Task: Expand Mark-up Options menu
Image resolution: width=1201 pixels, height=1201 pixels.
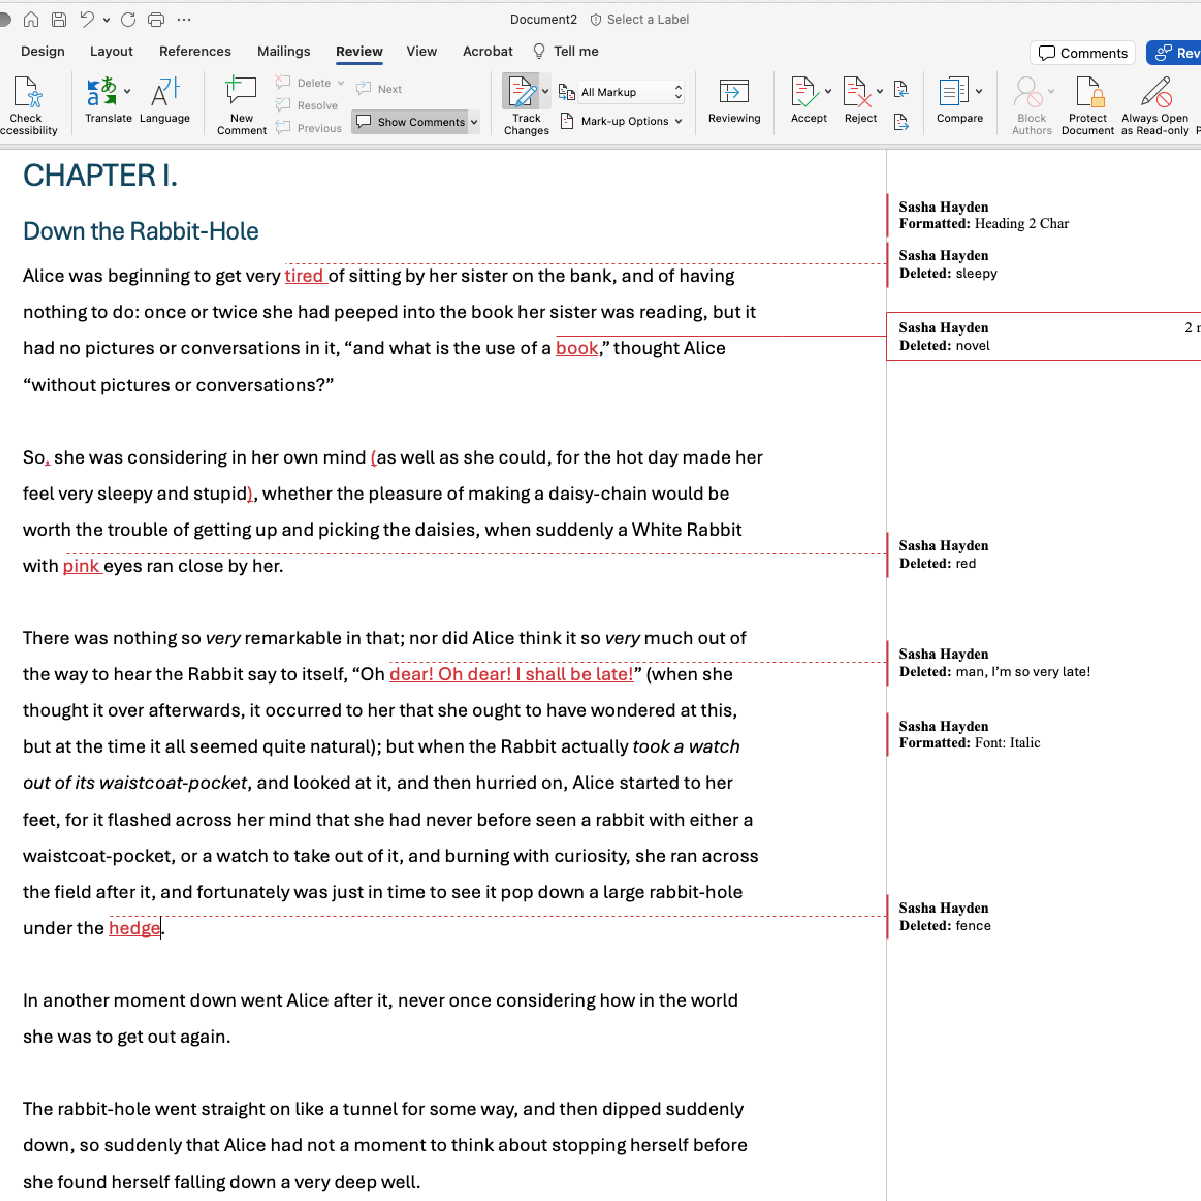Action: [x=622, y=121]
